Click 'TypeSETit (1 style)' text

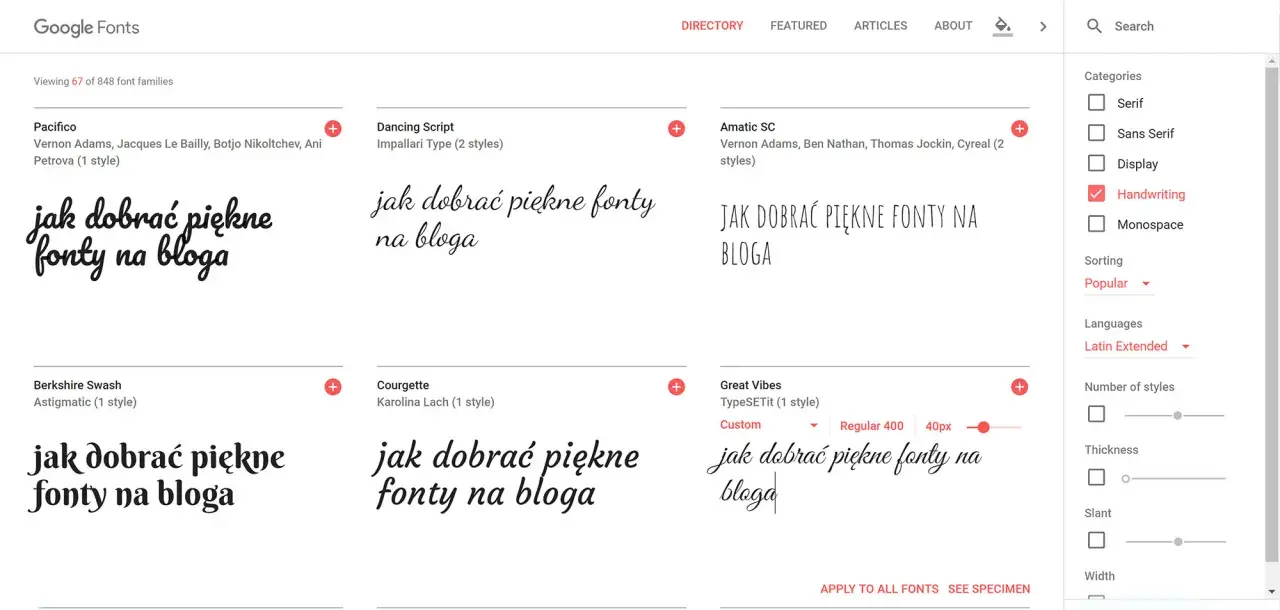click(x=769, y=402)
